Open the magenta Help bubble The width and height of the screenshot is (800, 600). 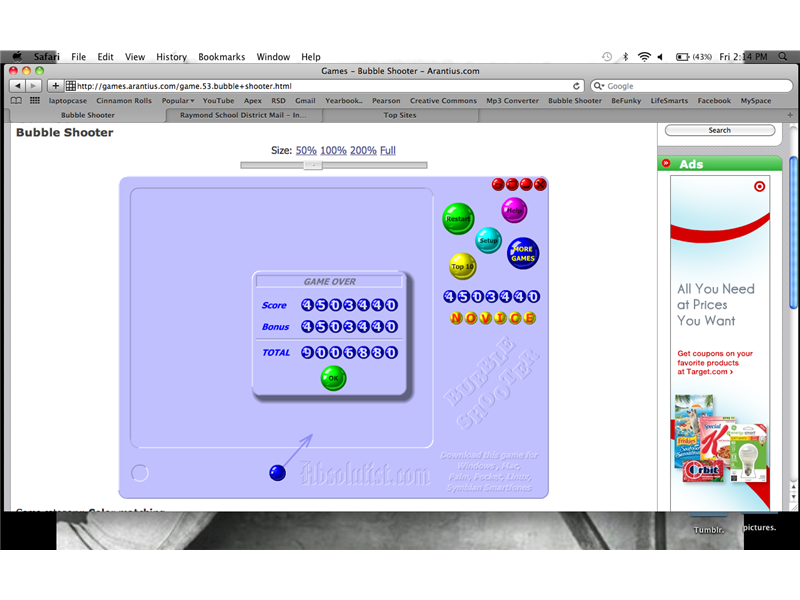coord(514,210)
